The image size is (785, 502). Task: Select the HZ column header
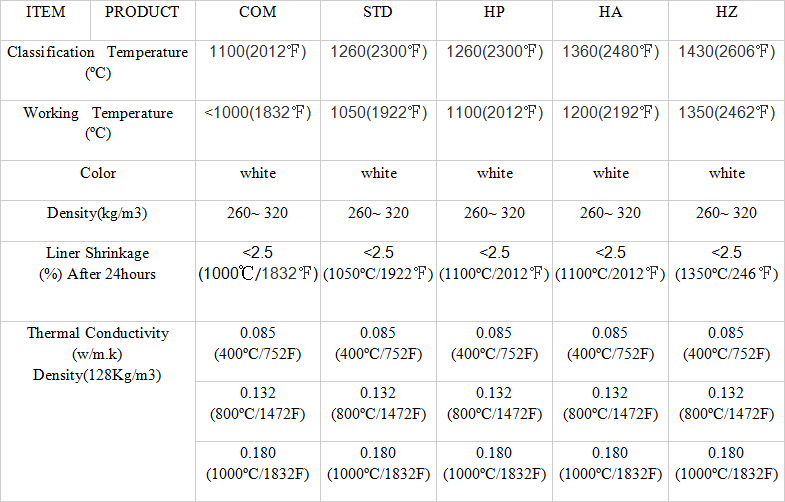[x=727, y=13]
